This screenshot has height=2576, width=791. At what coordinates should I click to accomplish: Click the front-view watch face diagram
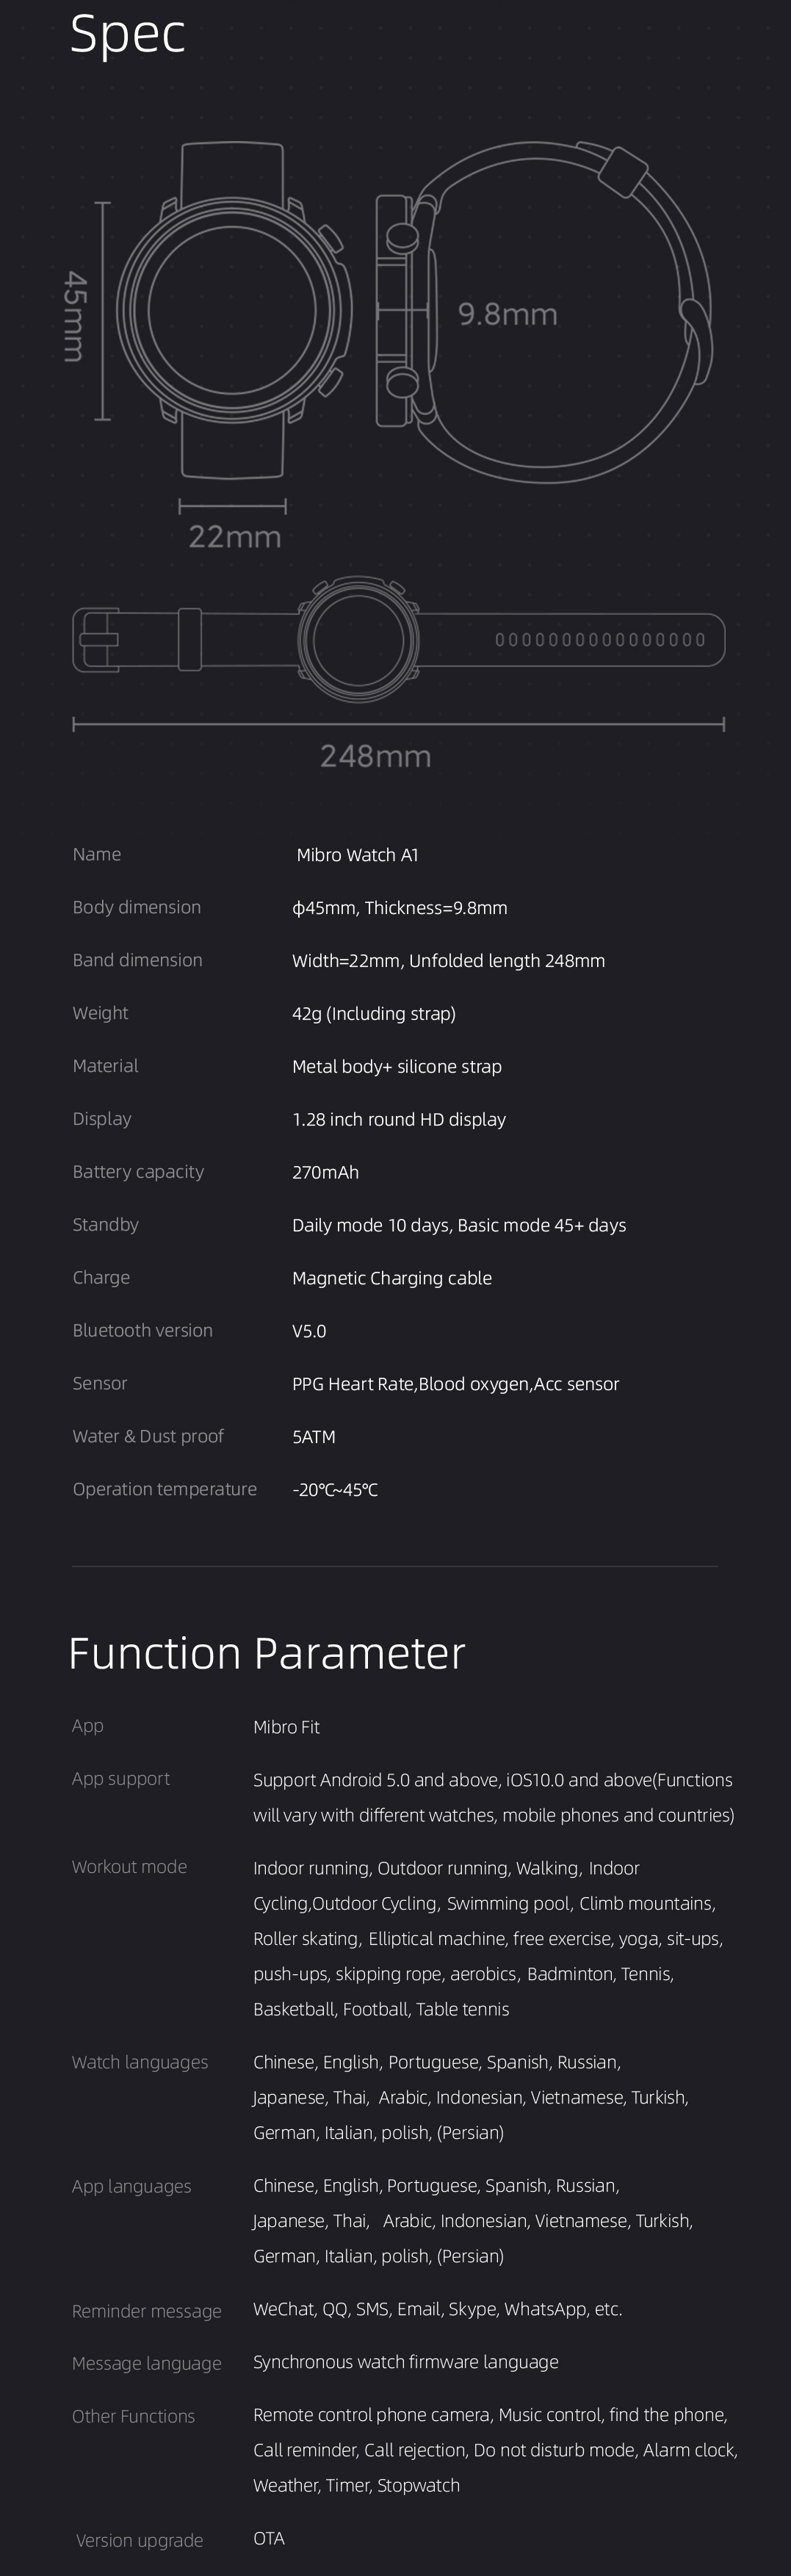click(x=232, y=310)
